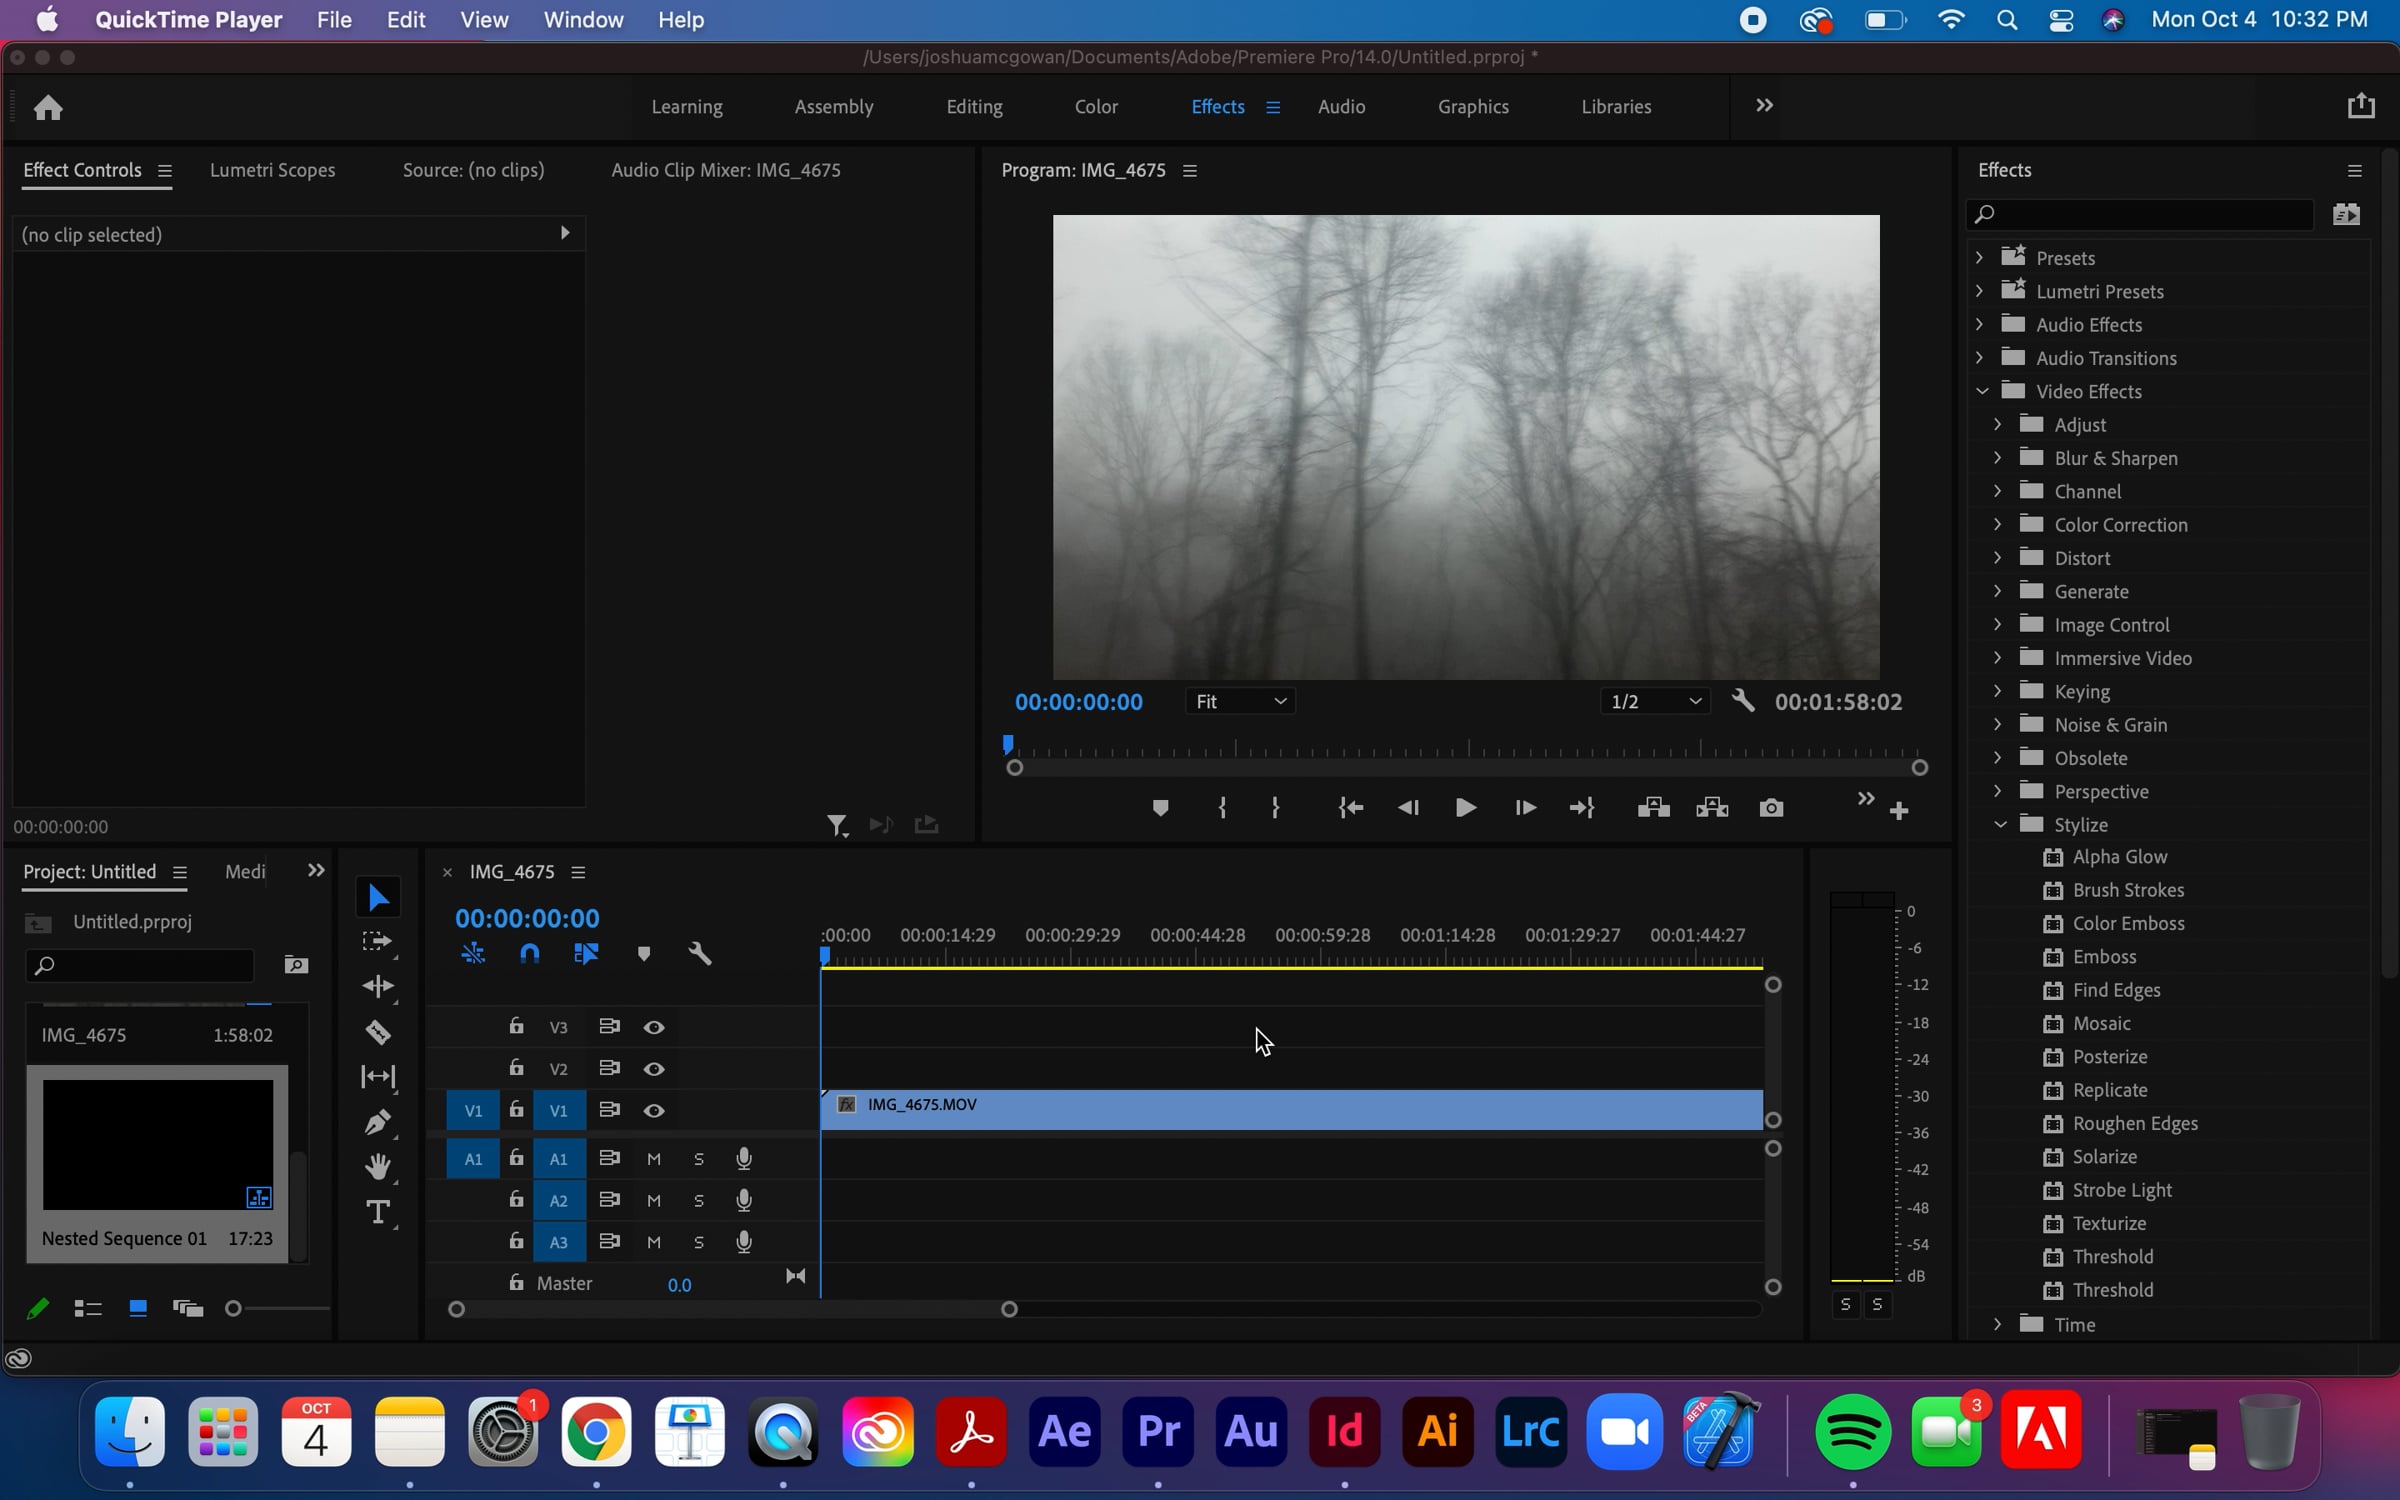Pick the Ripple Edit tool
The height and width of the screenshot is (1500, 2400).
378,986
